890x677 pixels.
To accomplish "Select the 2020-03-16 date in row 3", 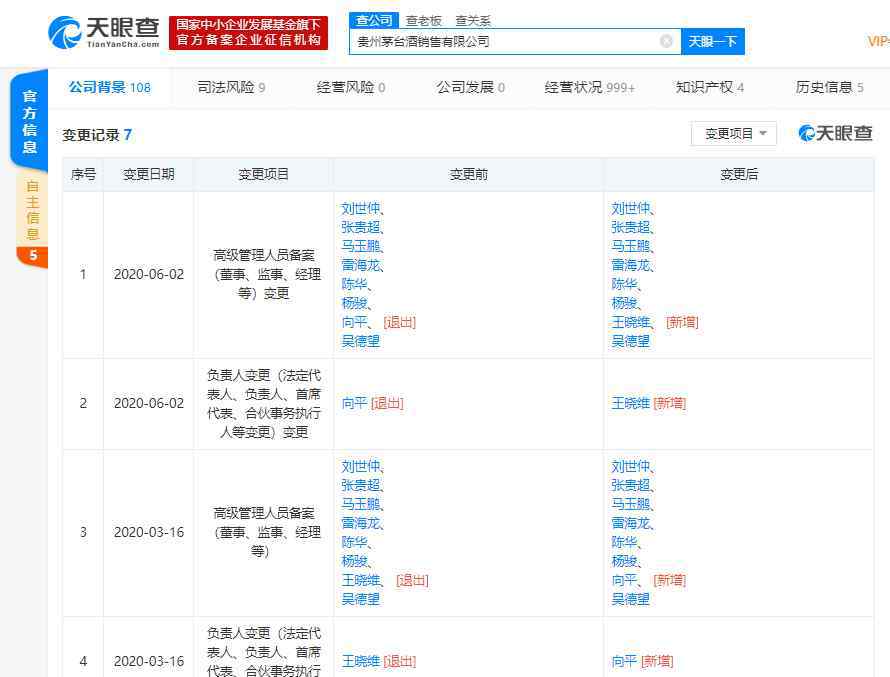I will 149,532.
